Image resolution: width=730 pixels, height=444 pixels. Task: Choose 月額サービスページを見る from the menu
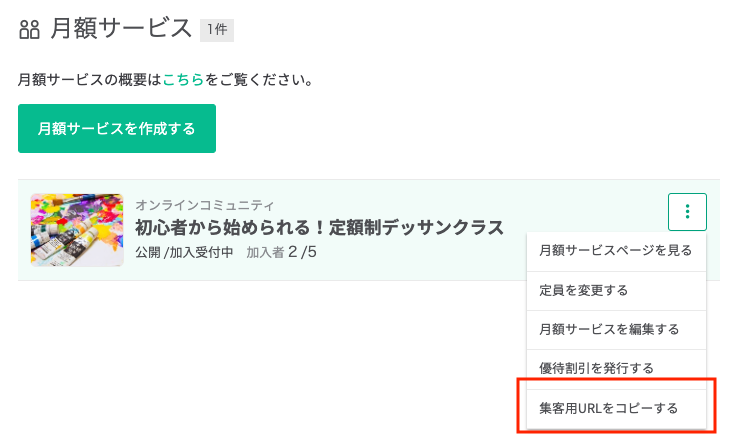point(616,251)
